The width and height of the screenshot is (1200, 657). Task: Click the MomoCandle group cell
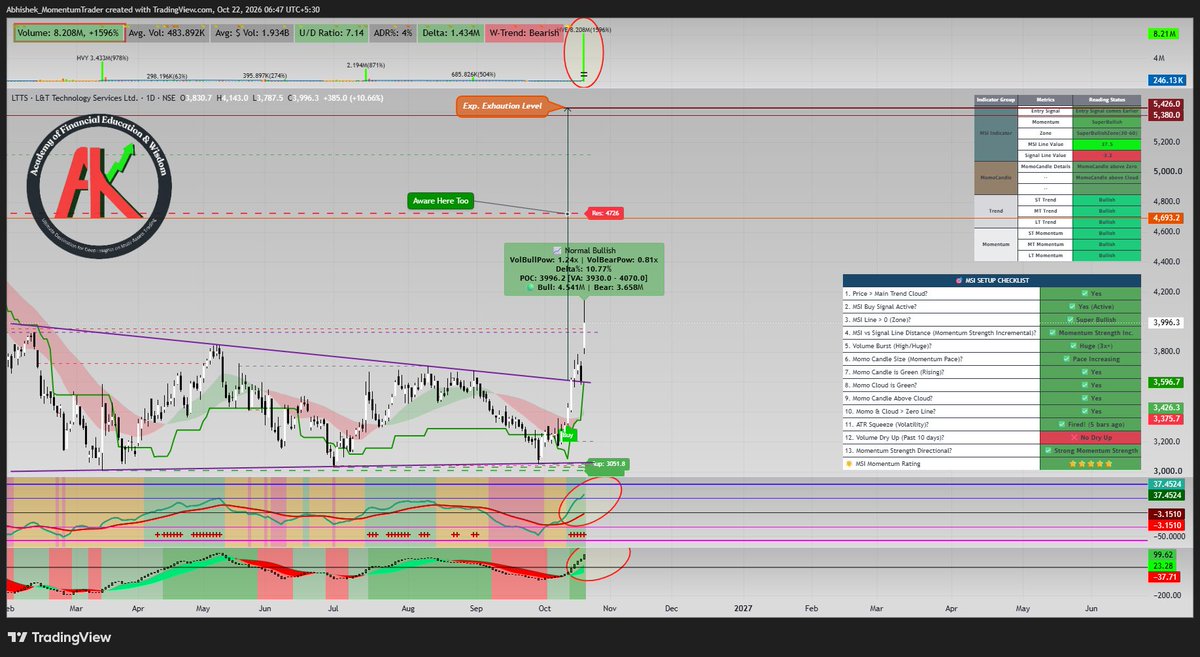(x=998, y=178)
